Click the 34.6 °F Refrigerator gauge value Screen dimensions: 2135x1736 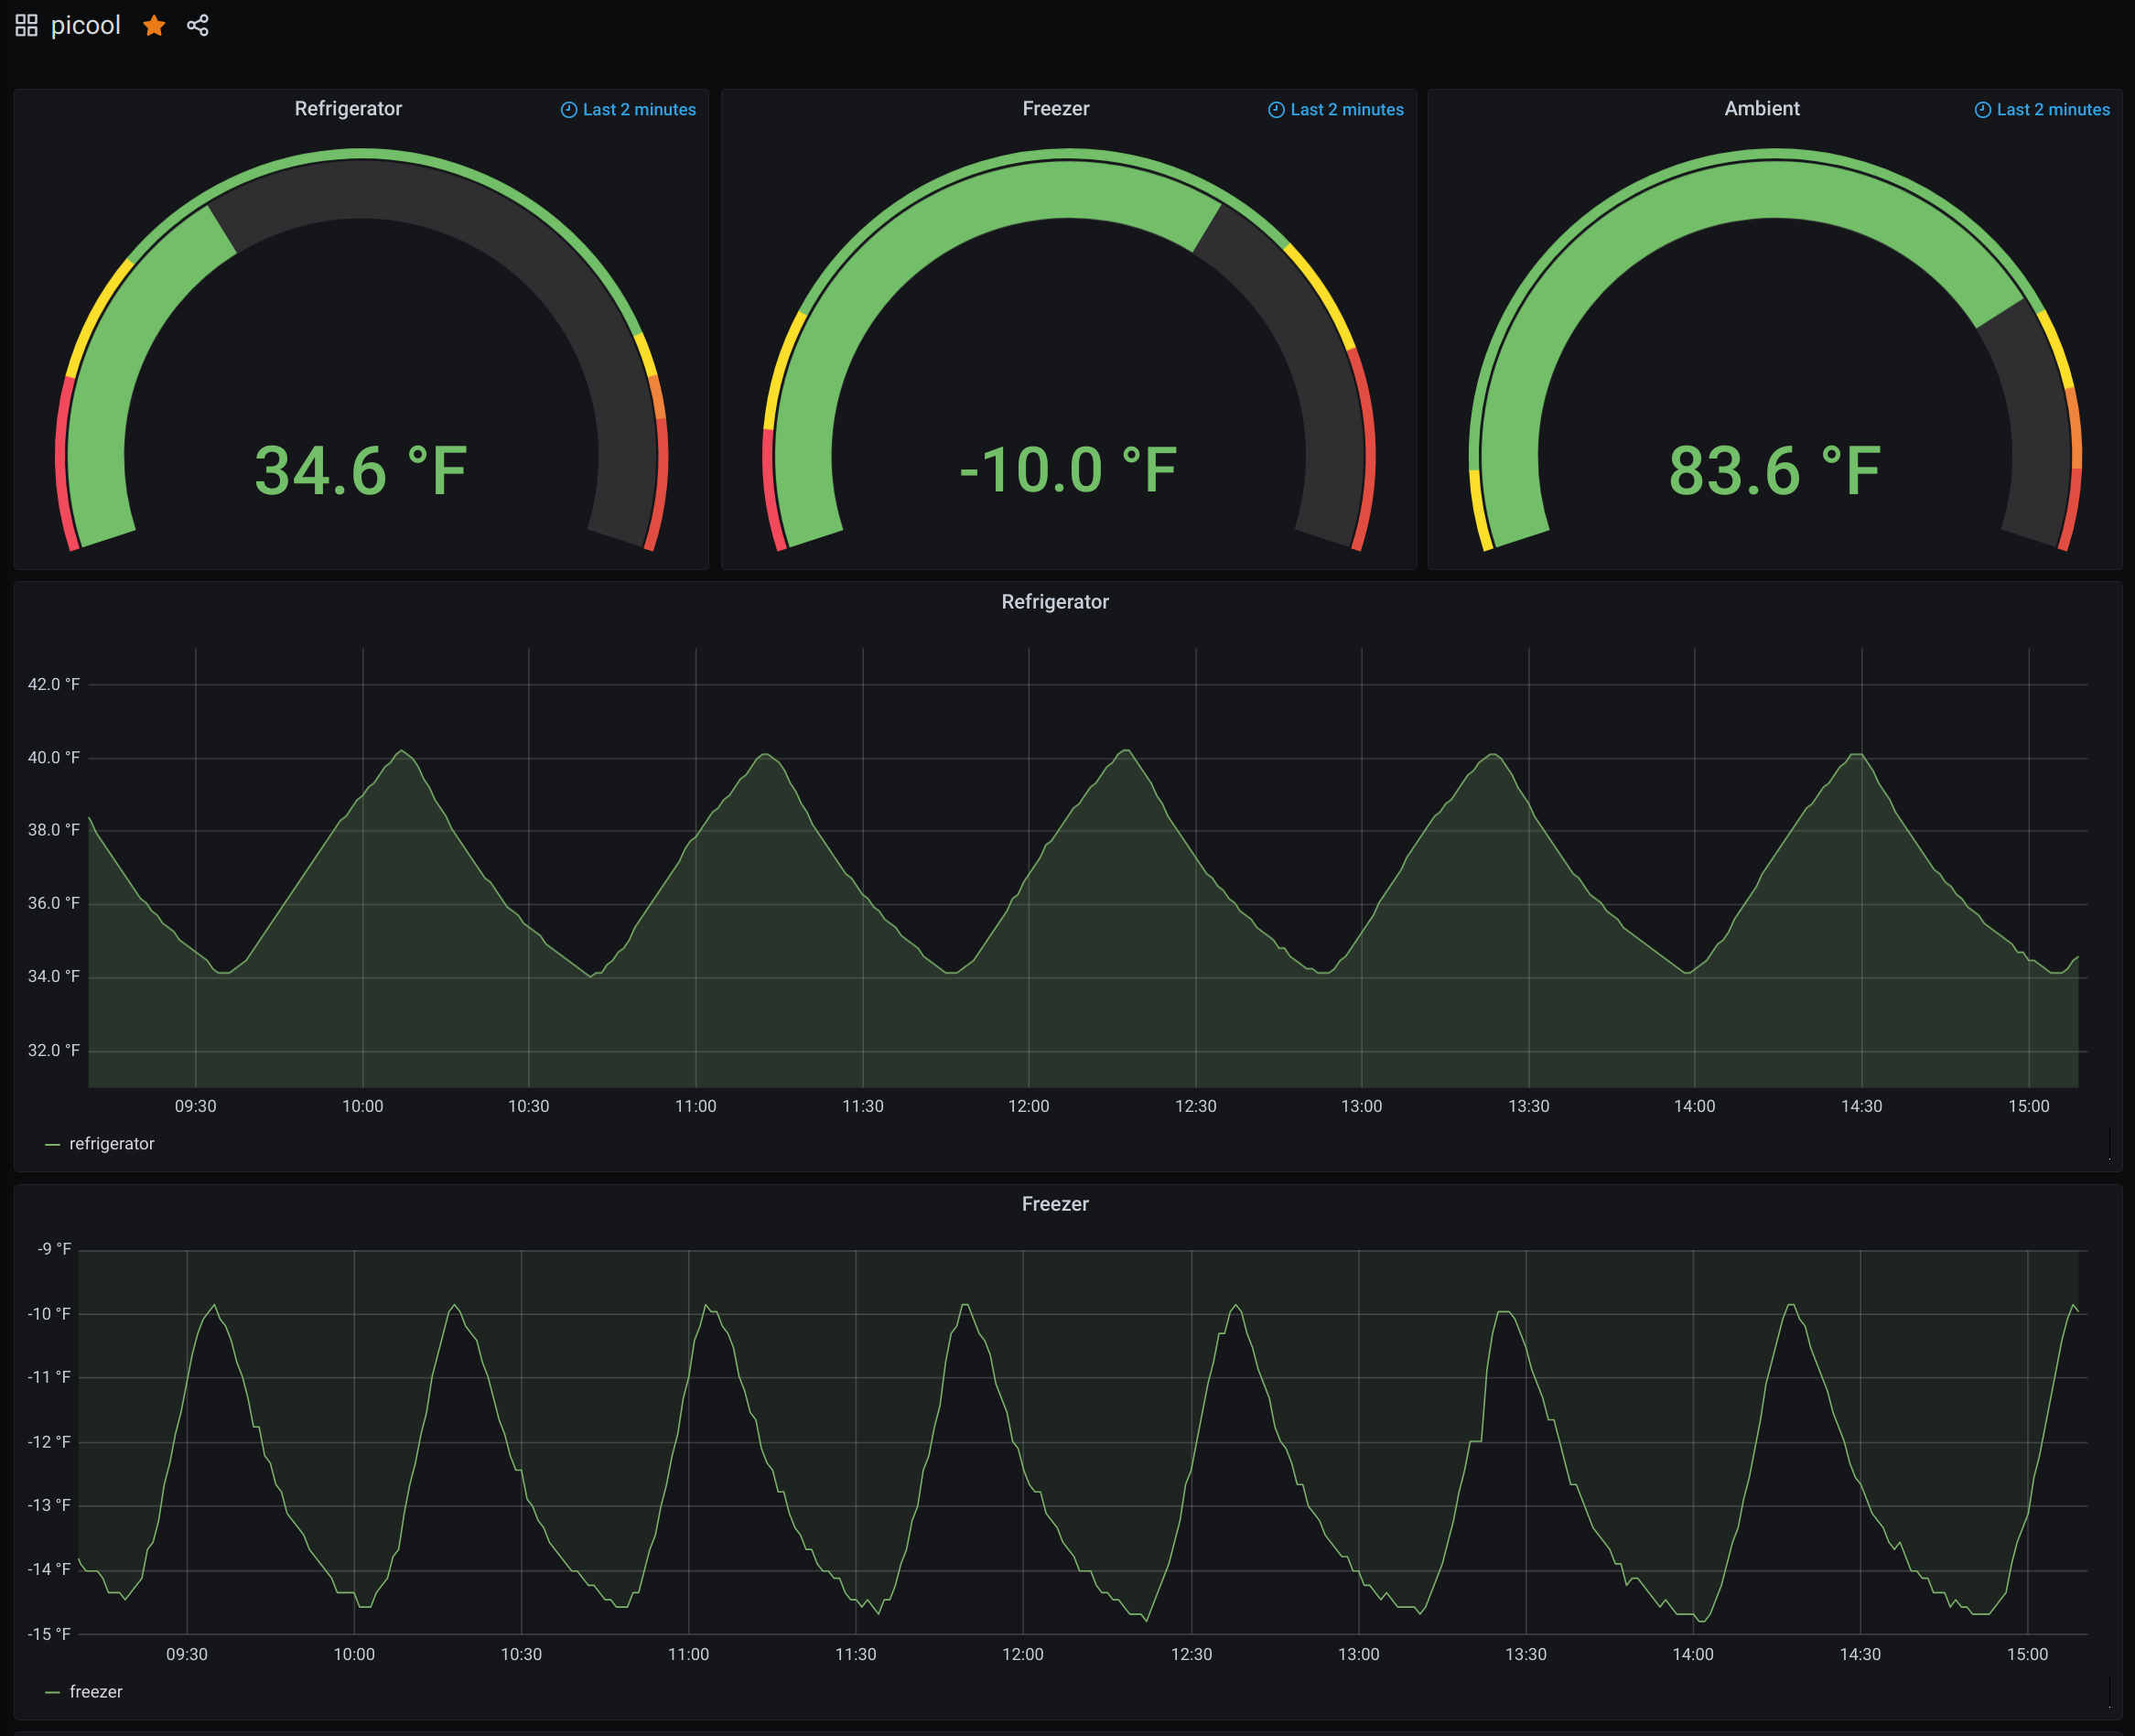pos(361,471)
